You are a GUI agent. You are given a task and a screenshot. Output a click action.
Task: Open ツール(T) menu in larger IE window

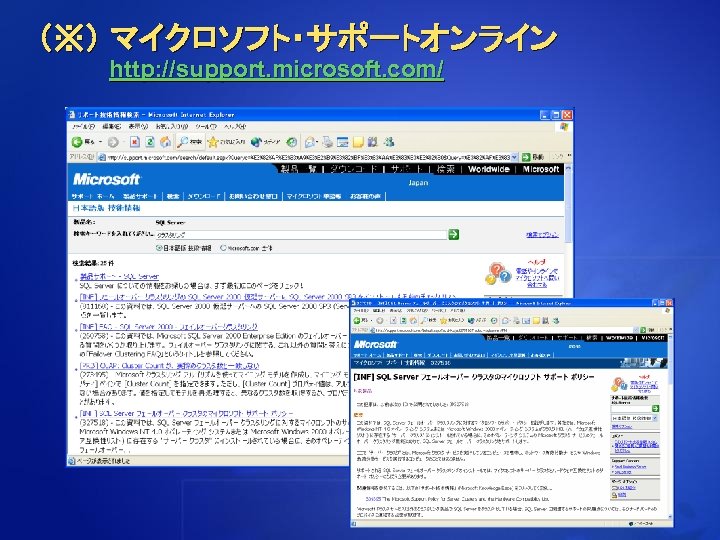(x=205, y=126)
